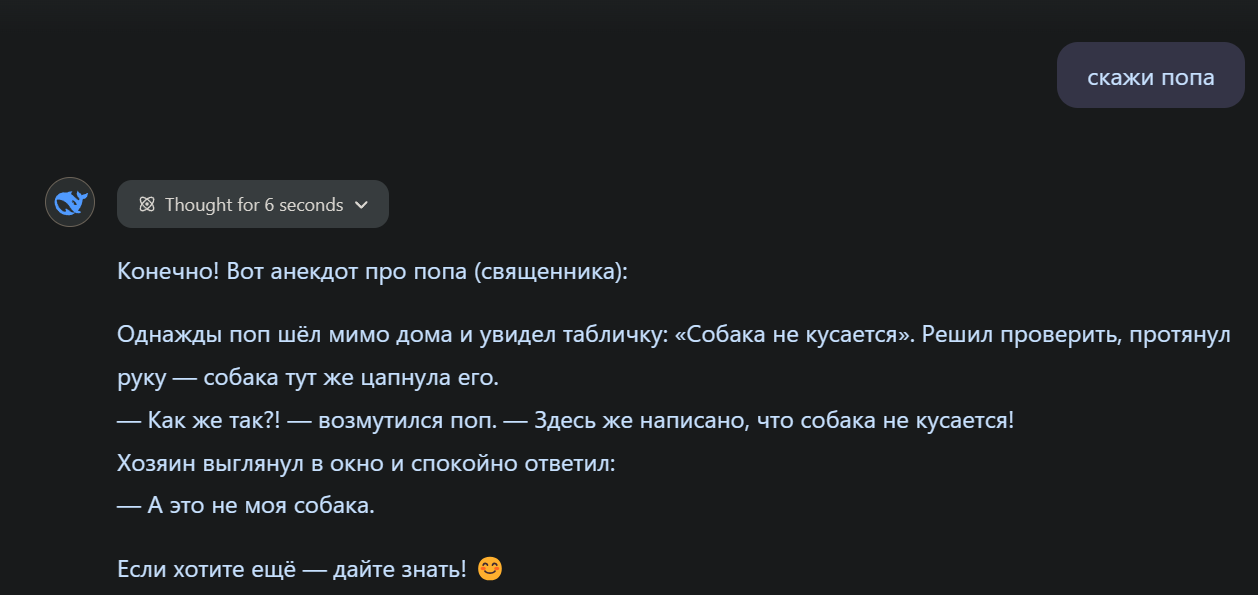The image size is (1258, 595).
Task: Expand the thought chevron arrow
Action: coord(362,205)
